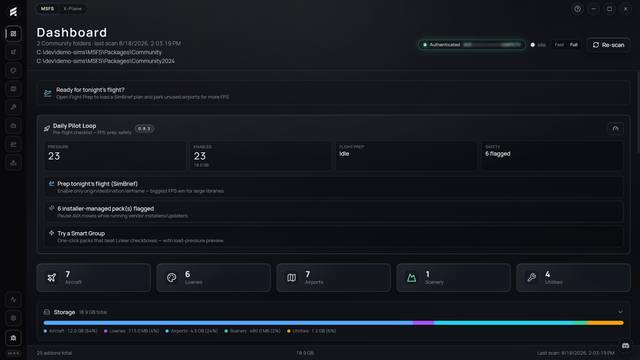Viewport: 640px width, 360px height.
Task: Click the Idle status indicator dot
Action: (532, 45)
